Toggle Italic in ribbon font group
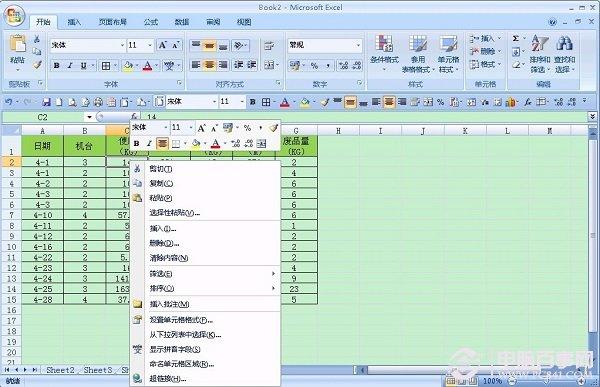The image size is (600, 387). pos(70,65)
